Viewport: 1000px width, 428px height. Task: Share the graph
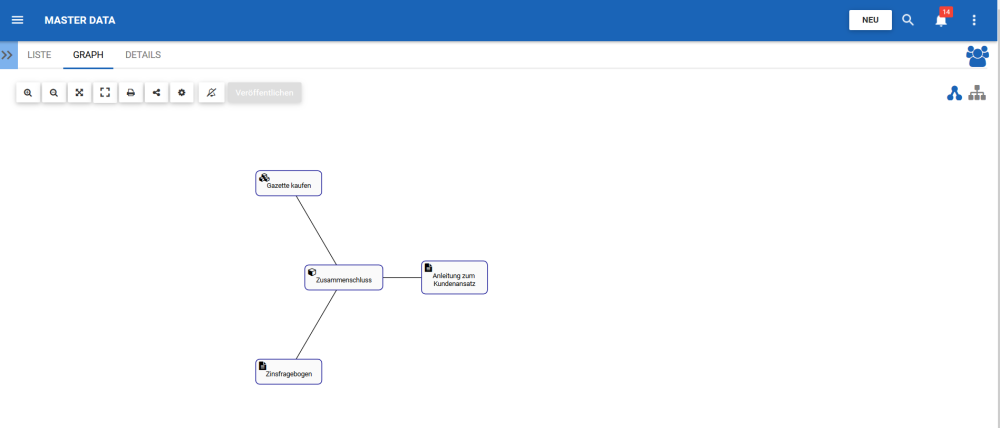[x=156, y=92]
